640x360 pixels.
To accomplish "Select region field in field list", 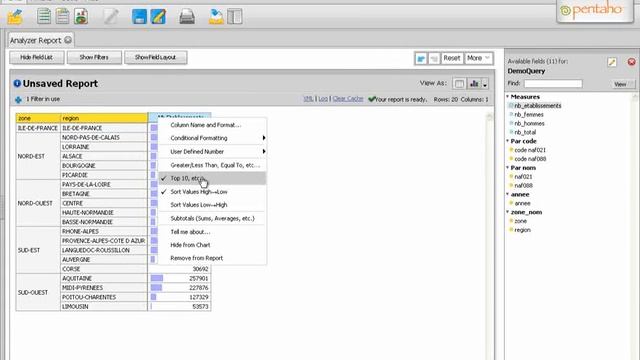I will click(522, 230).
